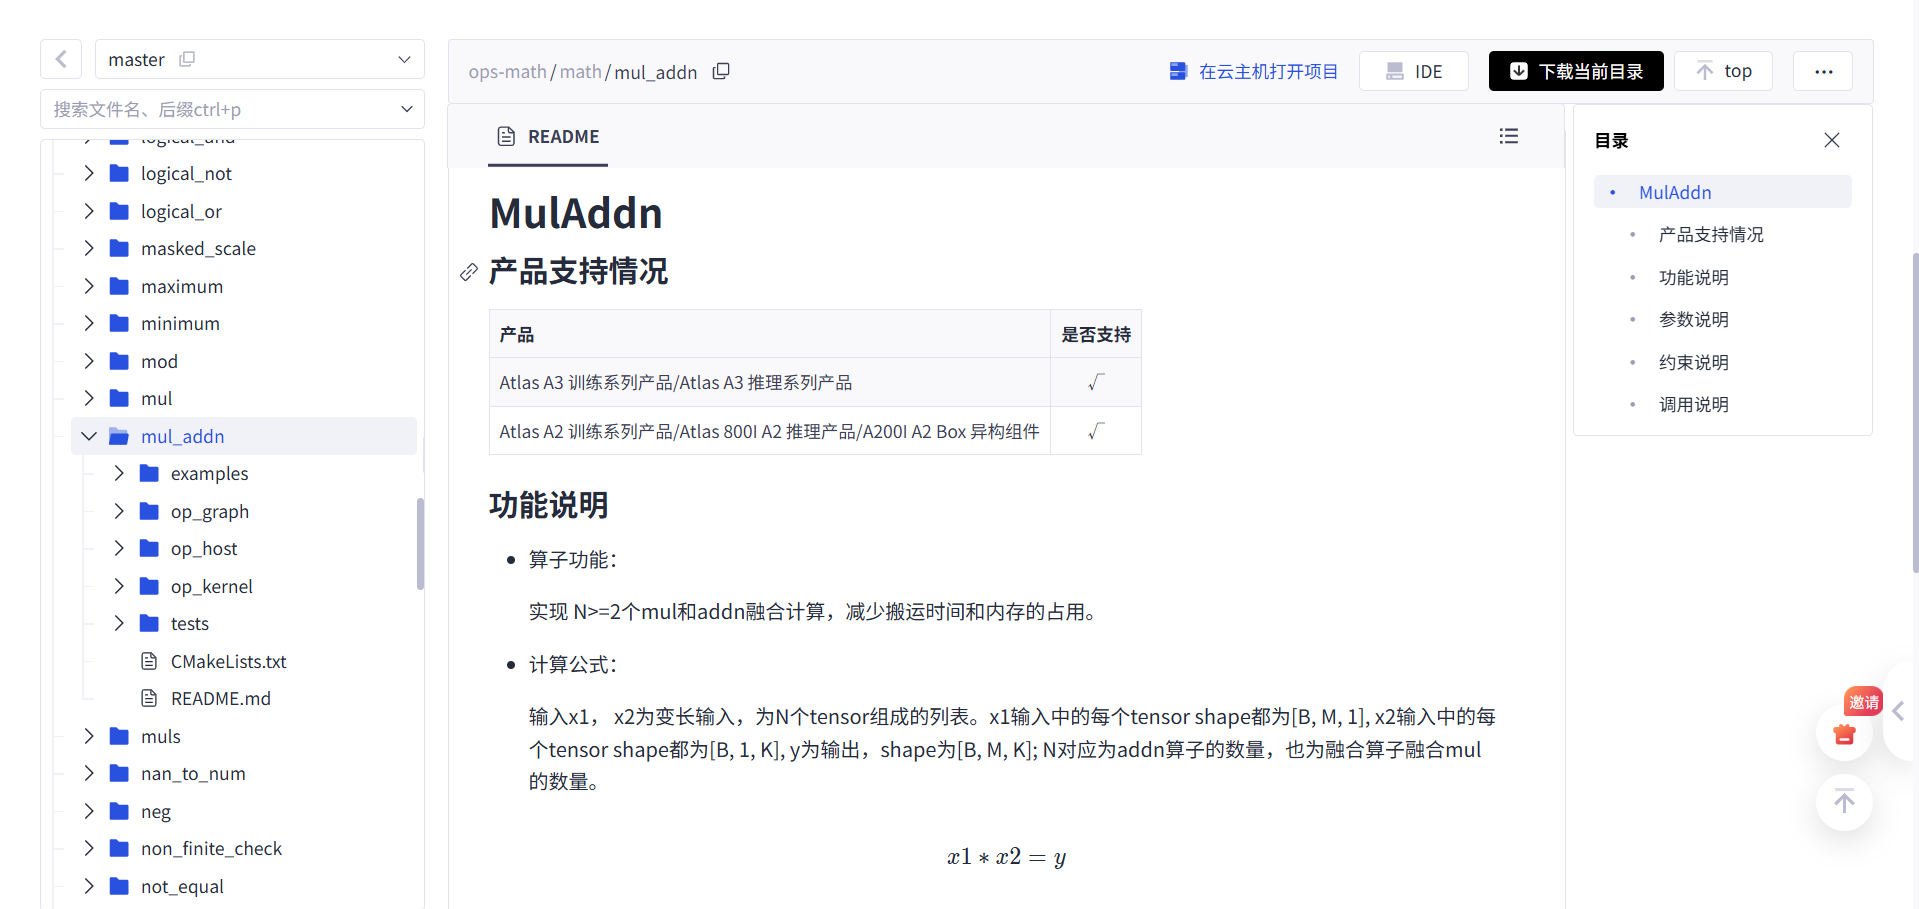Expand op_kernel subfolder chevron
This screenshot has height=909, width=1919.
click(119, 586)
